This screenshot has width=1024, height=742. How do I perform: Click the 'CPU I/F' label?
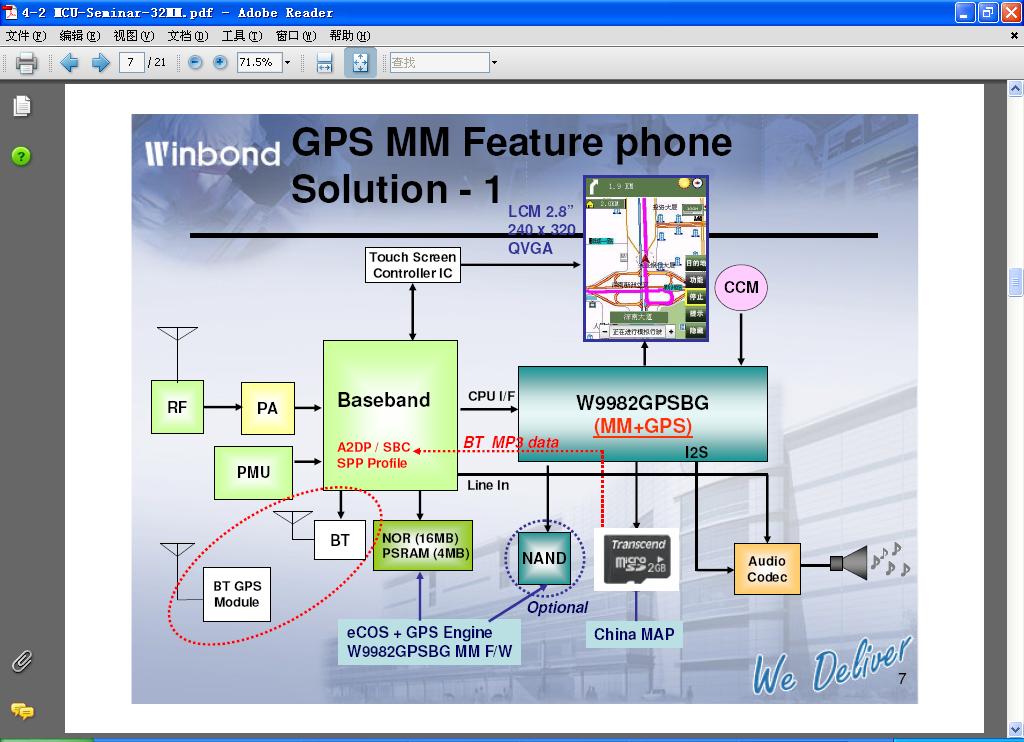pos(491,396)
